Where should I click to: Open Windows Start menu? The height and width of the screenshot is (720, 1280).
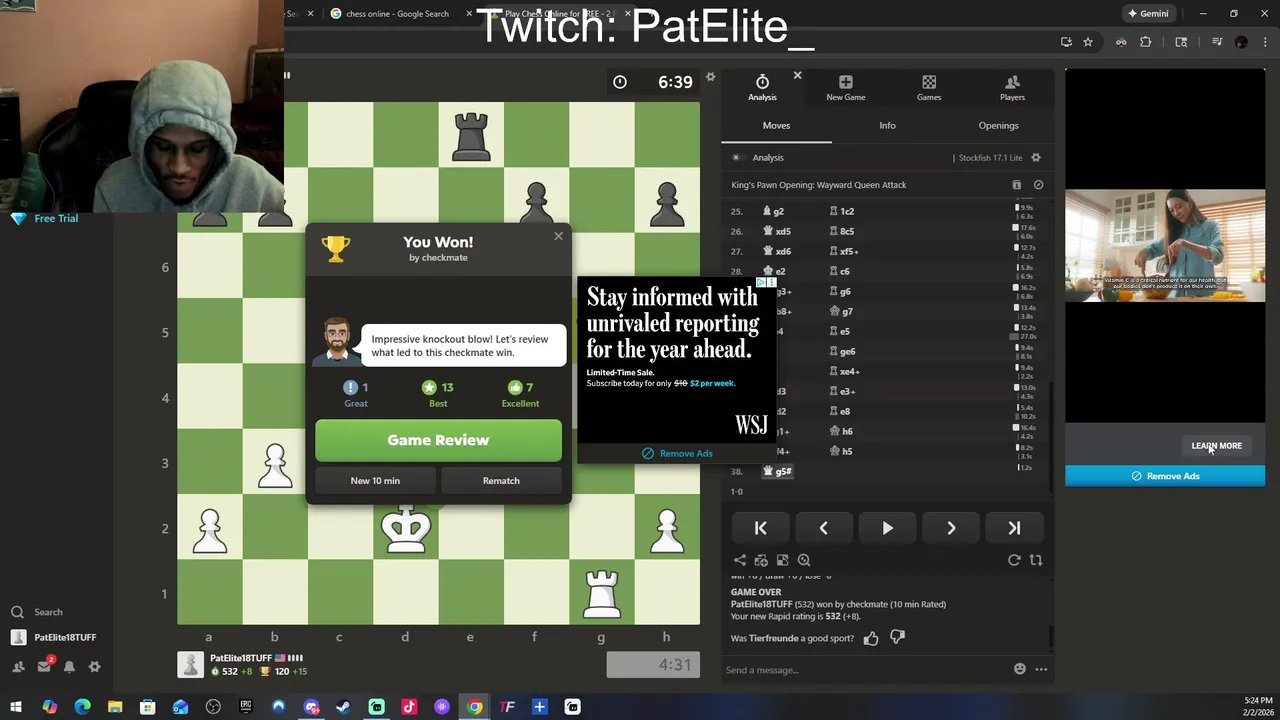tap(16, 707)
